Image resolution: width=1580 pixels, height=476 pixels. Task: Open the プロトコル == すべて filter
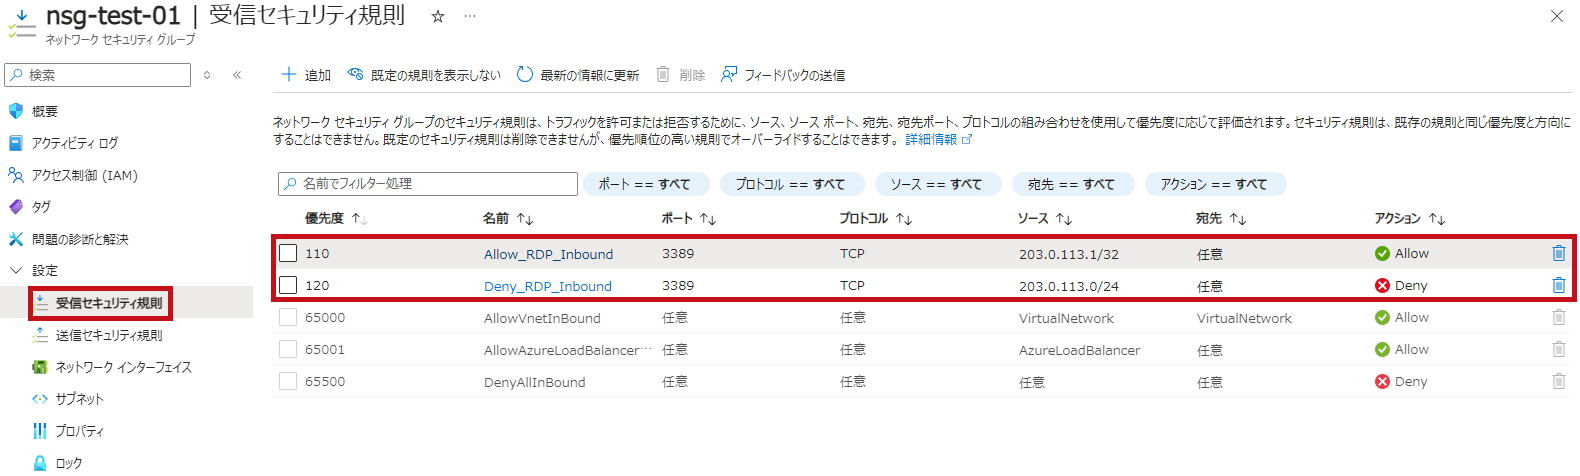pos(790,184)
